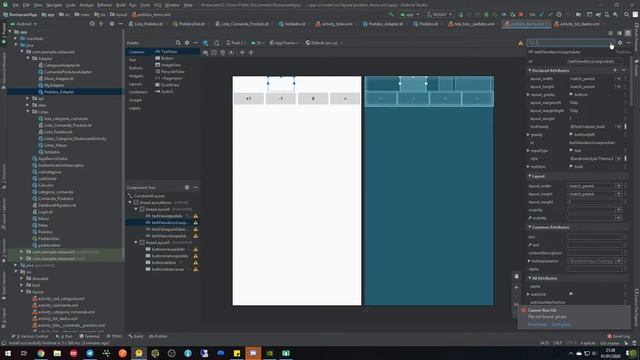Pick ScrollView from the Palette
Screen dimensions: 640x360
(167, 85)
